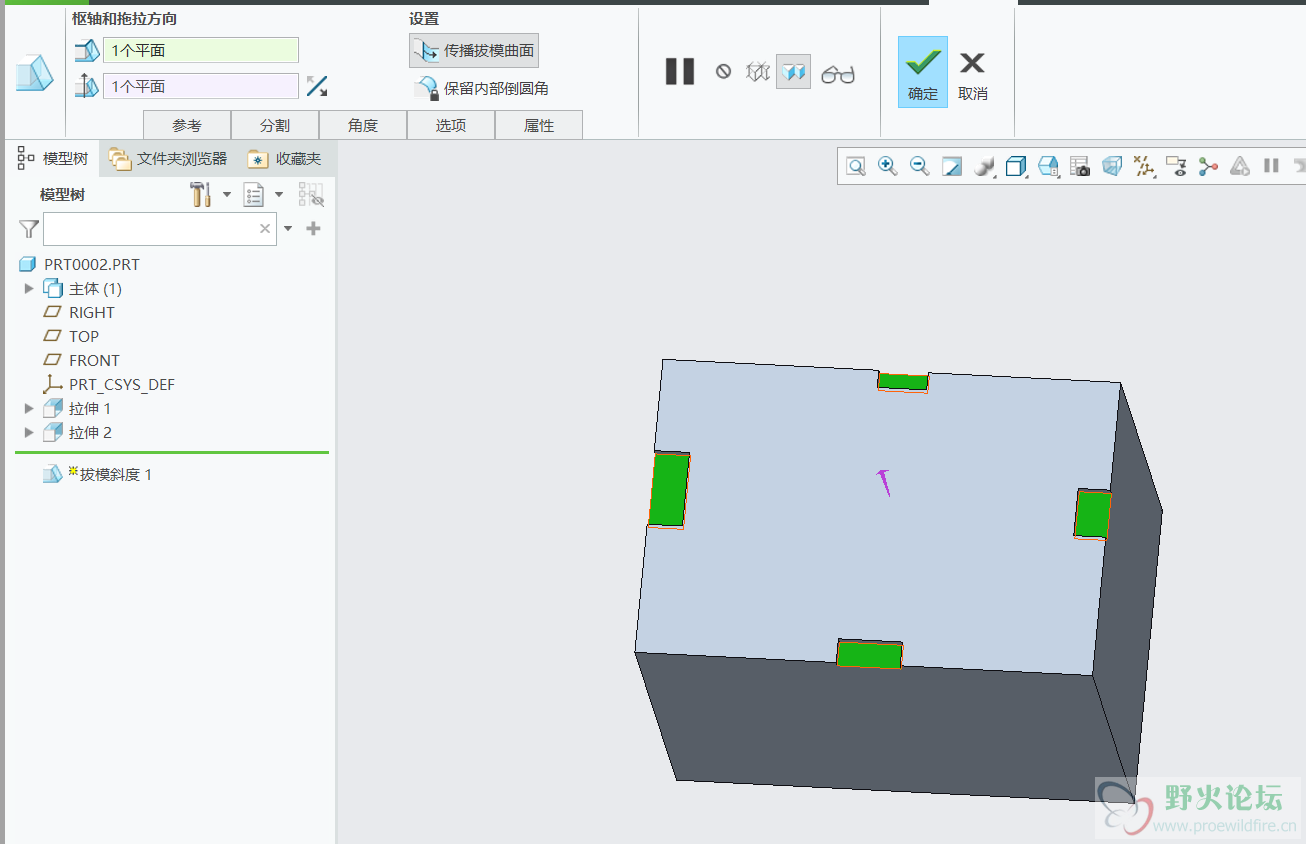The image size is (1306, 844).
Task: Select the second 1个平面 direction collector
Action: [201, 86]
